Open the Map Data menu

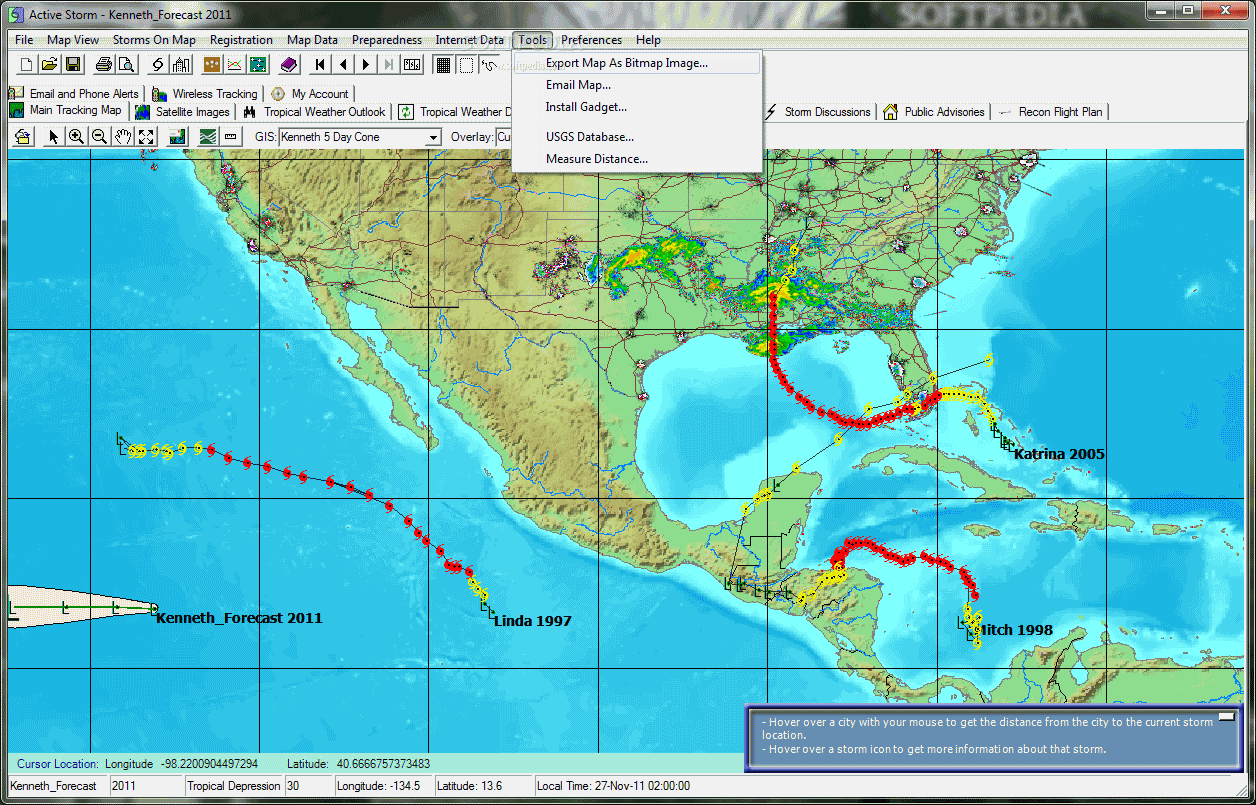312,40
